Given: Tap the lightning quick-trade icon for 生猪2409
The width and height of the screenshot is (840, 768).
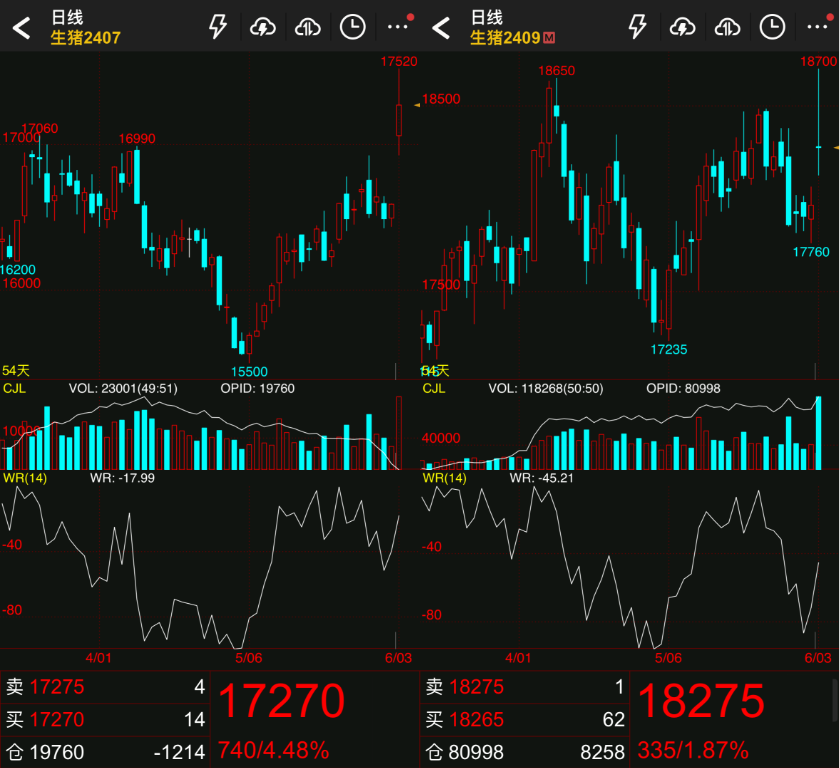Looking at the screenshot, I should point(637,27).
